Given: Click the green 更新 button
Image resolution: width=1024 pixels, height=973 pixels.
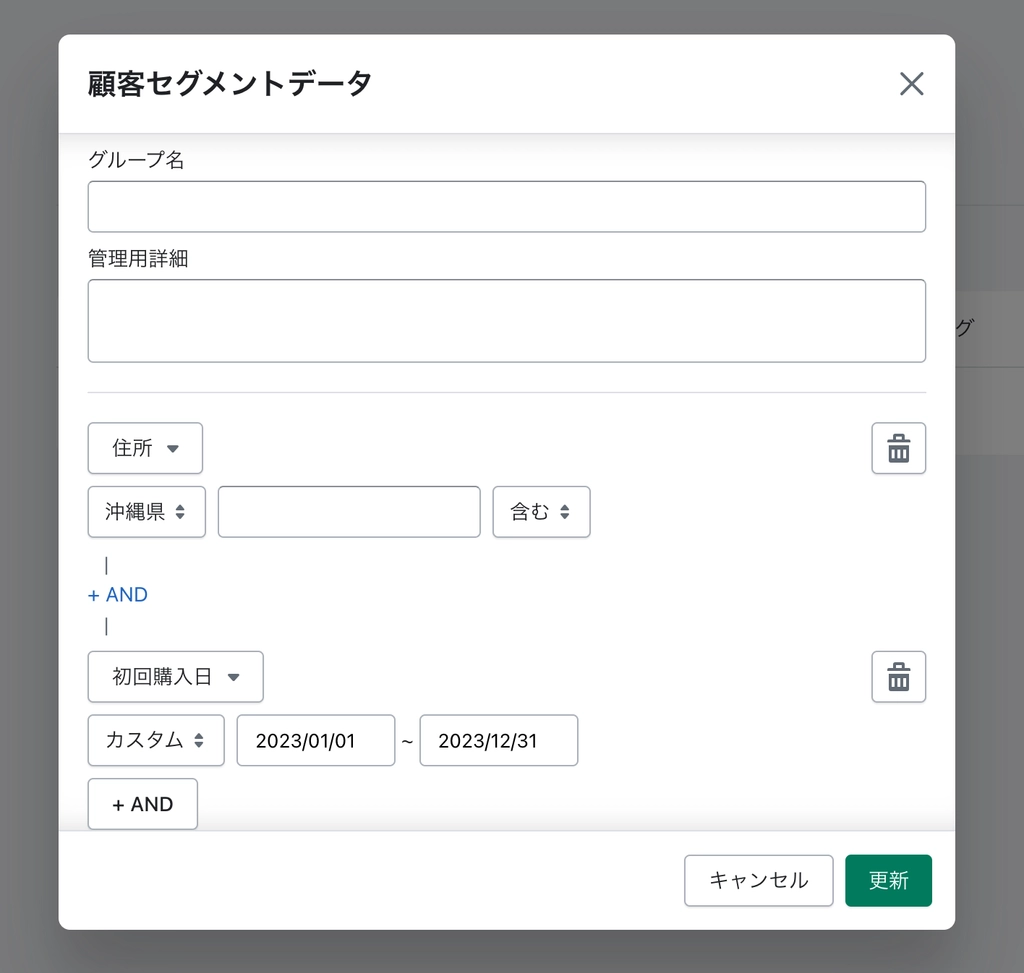Looking at the screenshot, I should [888, 880].
